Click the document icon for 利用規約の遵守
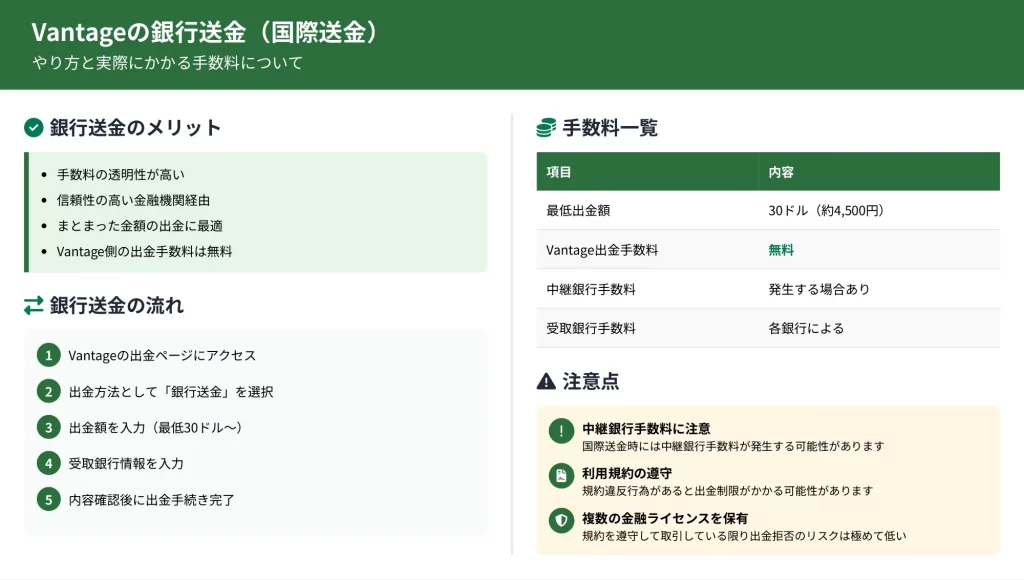Screen dimensions: 1024x580 coord(561,476)
